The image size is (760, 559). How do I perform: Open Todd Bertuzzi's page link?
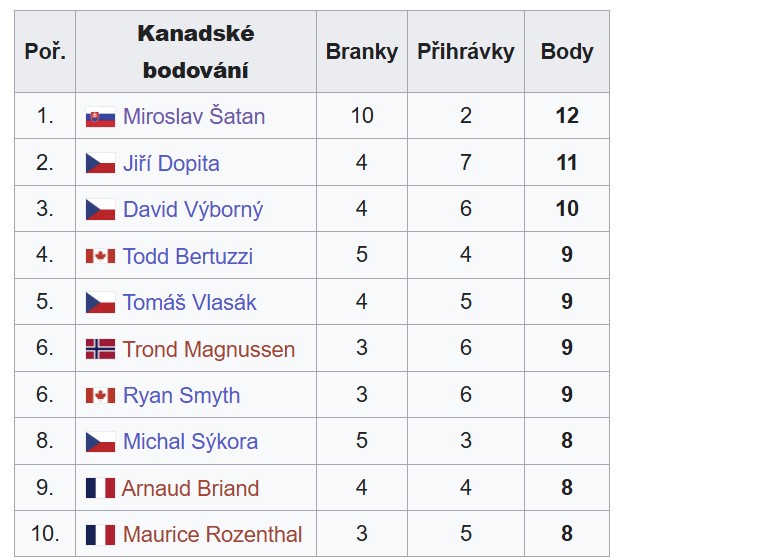188,256
